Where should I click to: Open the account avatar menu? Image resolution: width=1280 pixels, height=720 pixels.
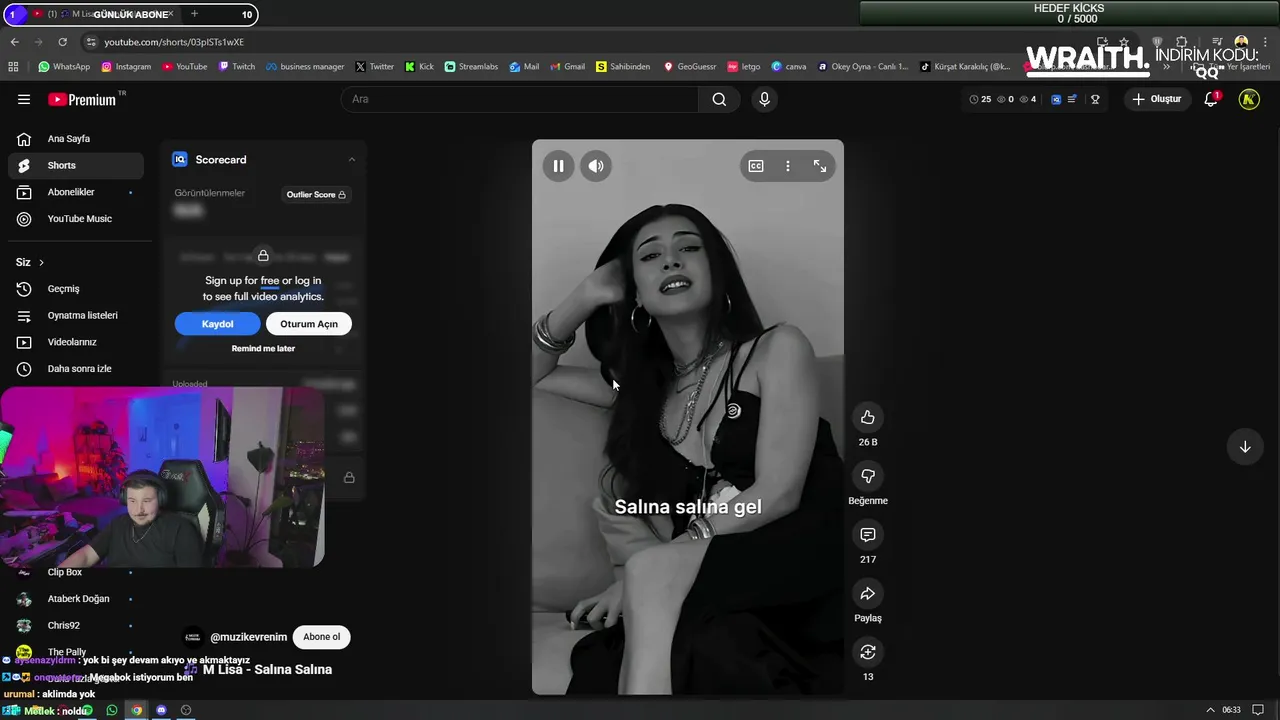[x=1249, y=99]
